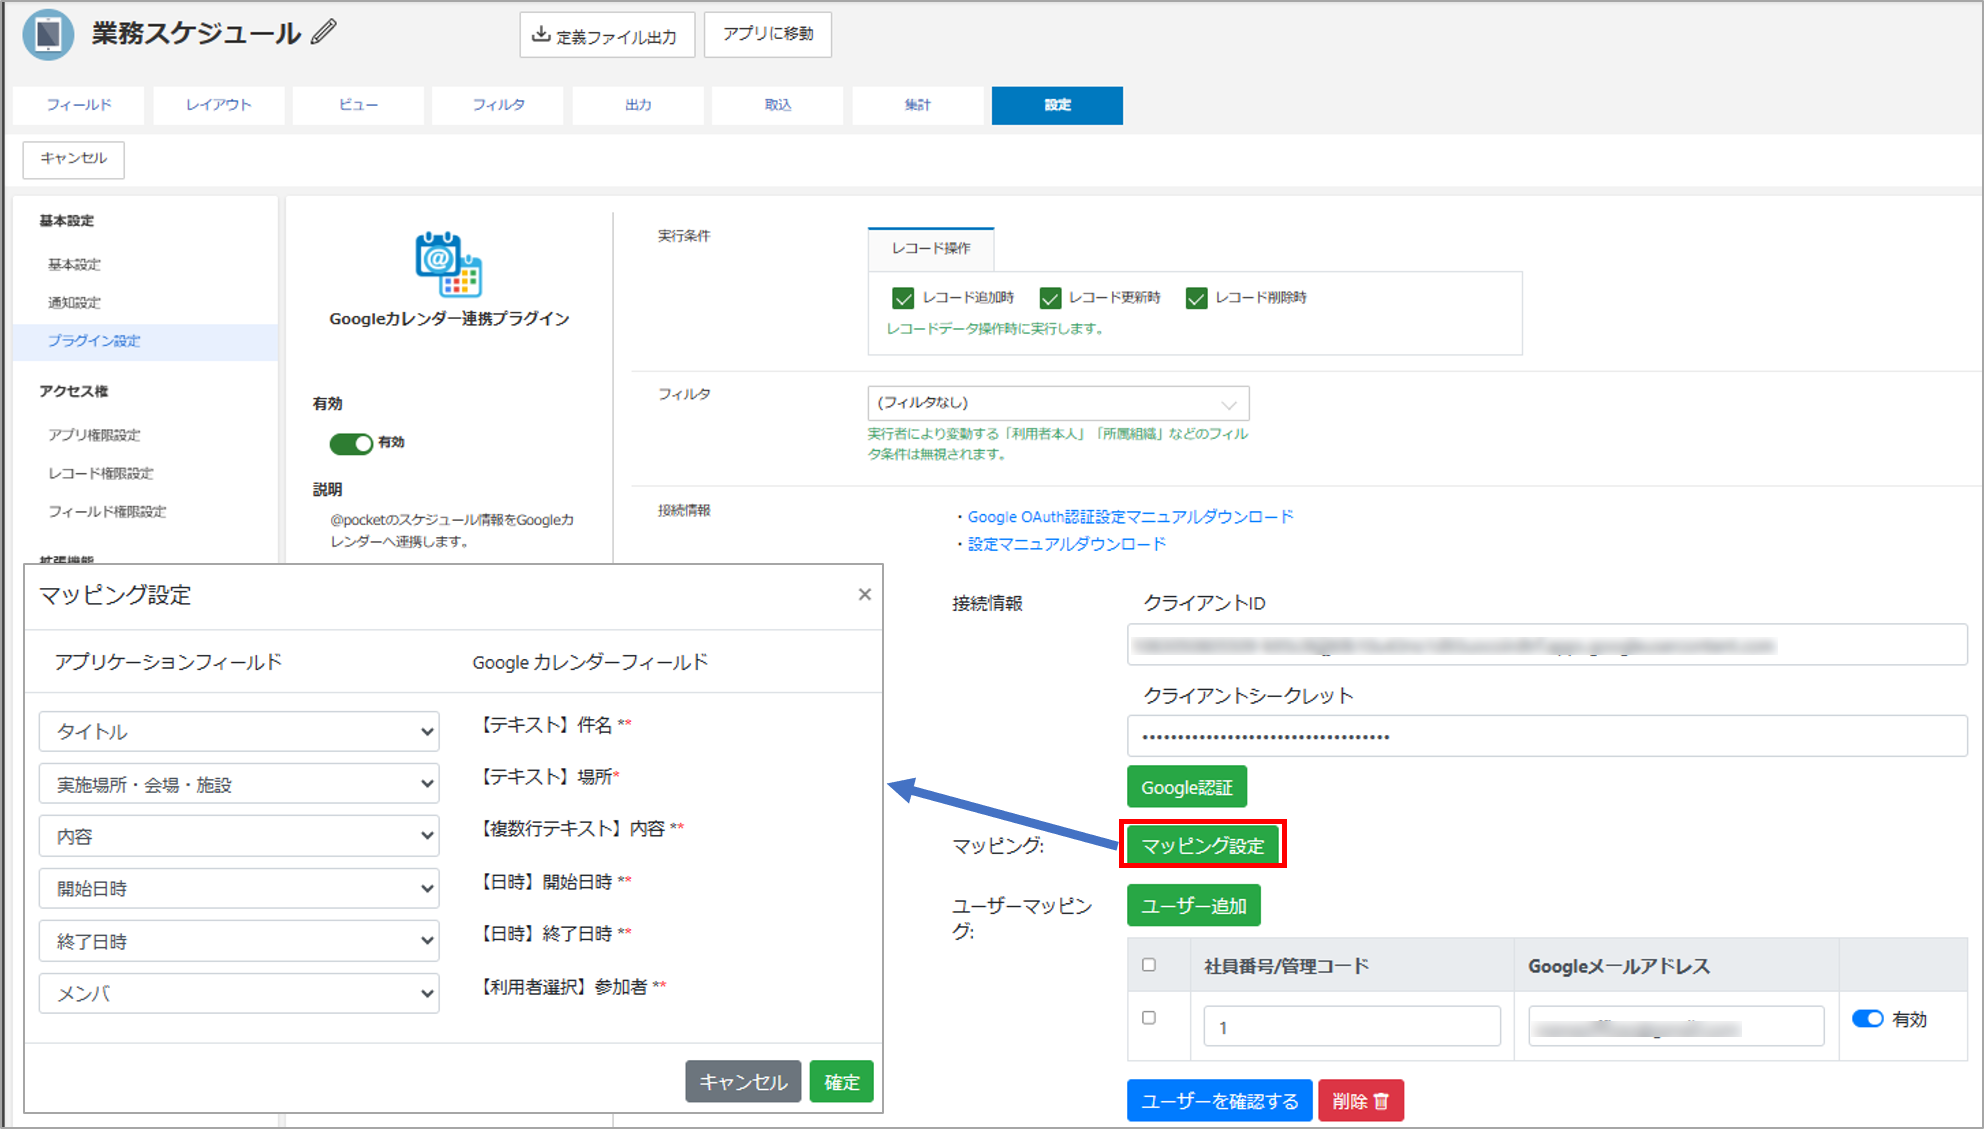Open フィールド権限設定 in sidebar
The width and height of the screenshot is (1984, 1129).
(107, 511)
